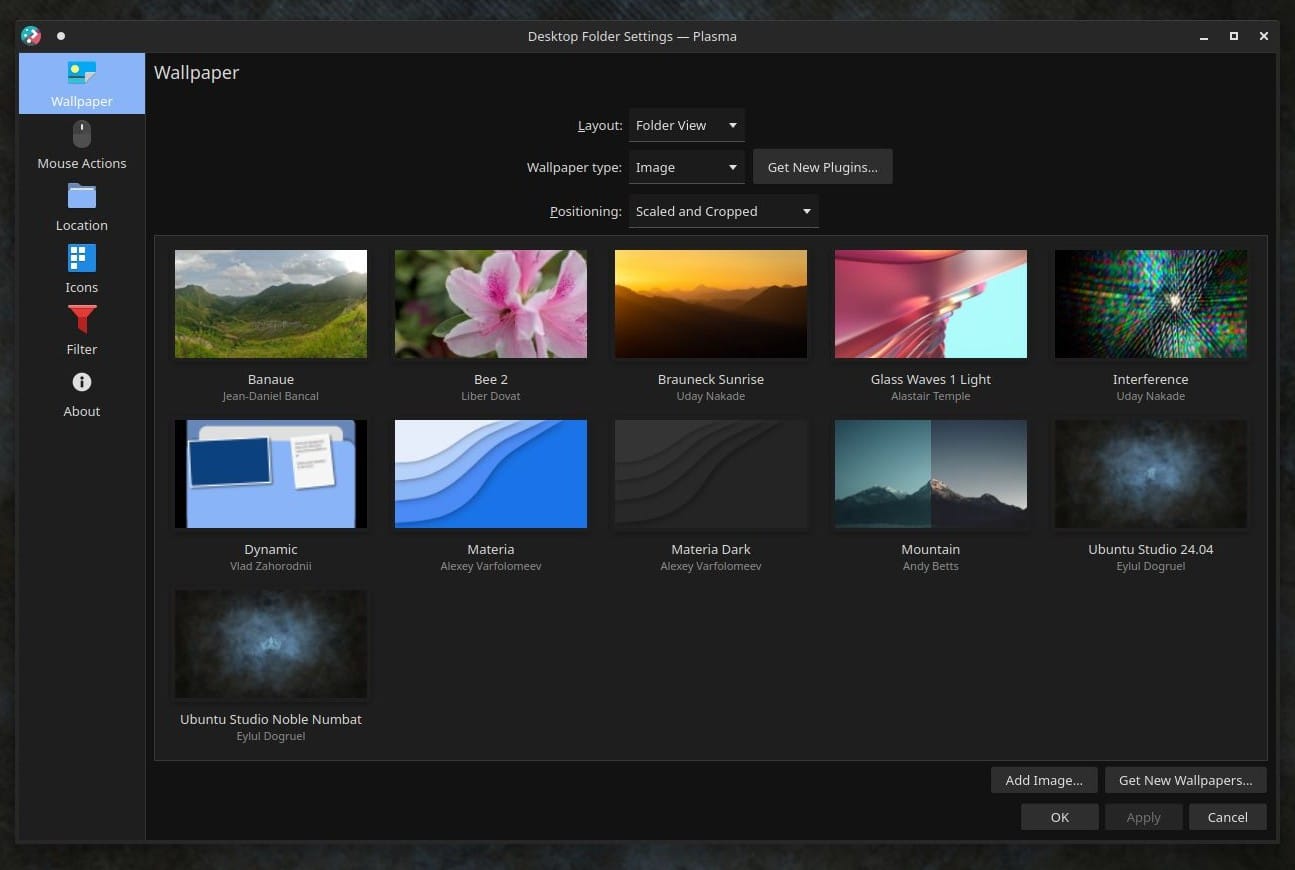Cancel the settings dialog

1227,817
